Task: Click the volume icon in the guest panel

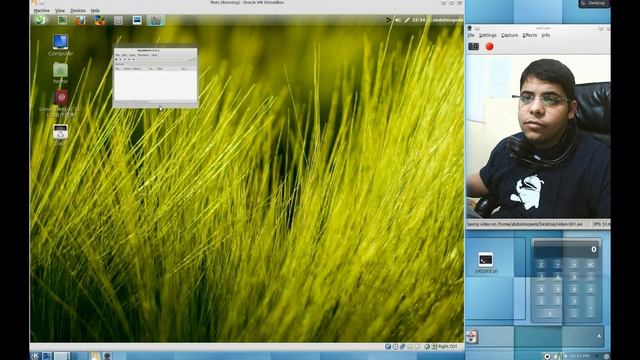Action: point(398,20)
